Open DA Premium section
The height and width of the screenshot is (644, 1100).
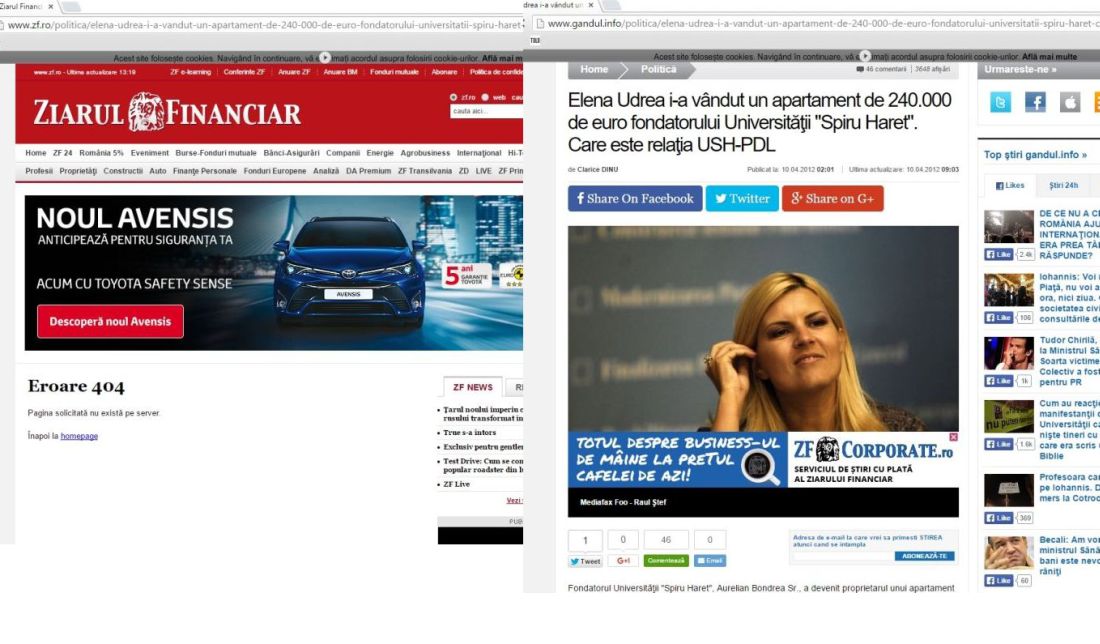pyautogui.click(x=368, y=171)
